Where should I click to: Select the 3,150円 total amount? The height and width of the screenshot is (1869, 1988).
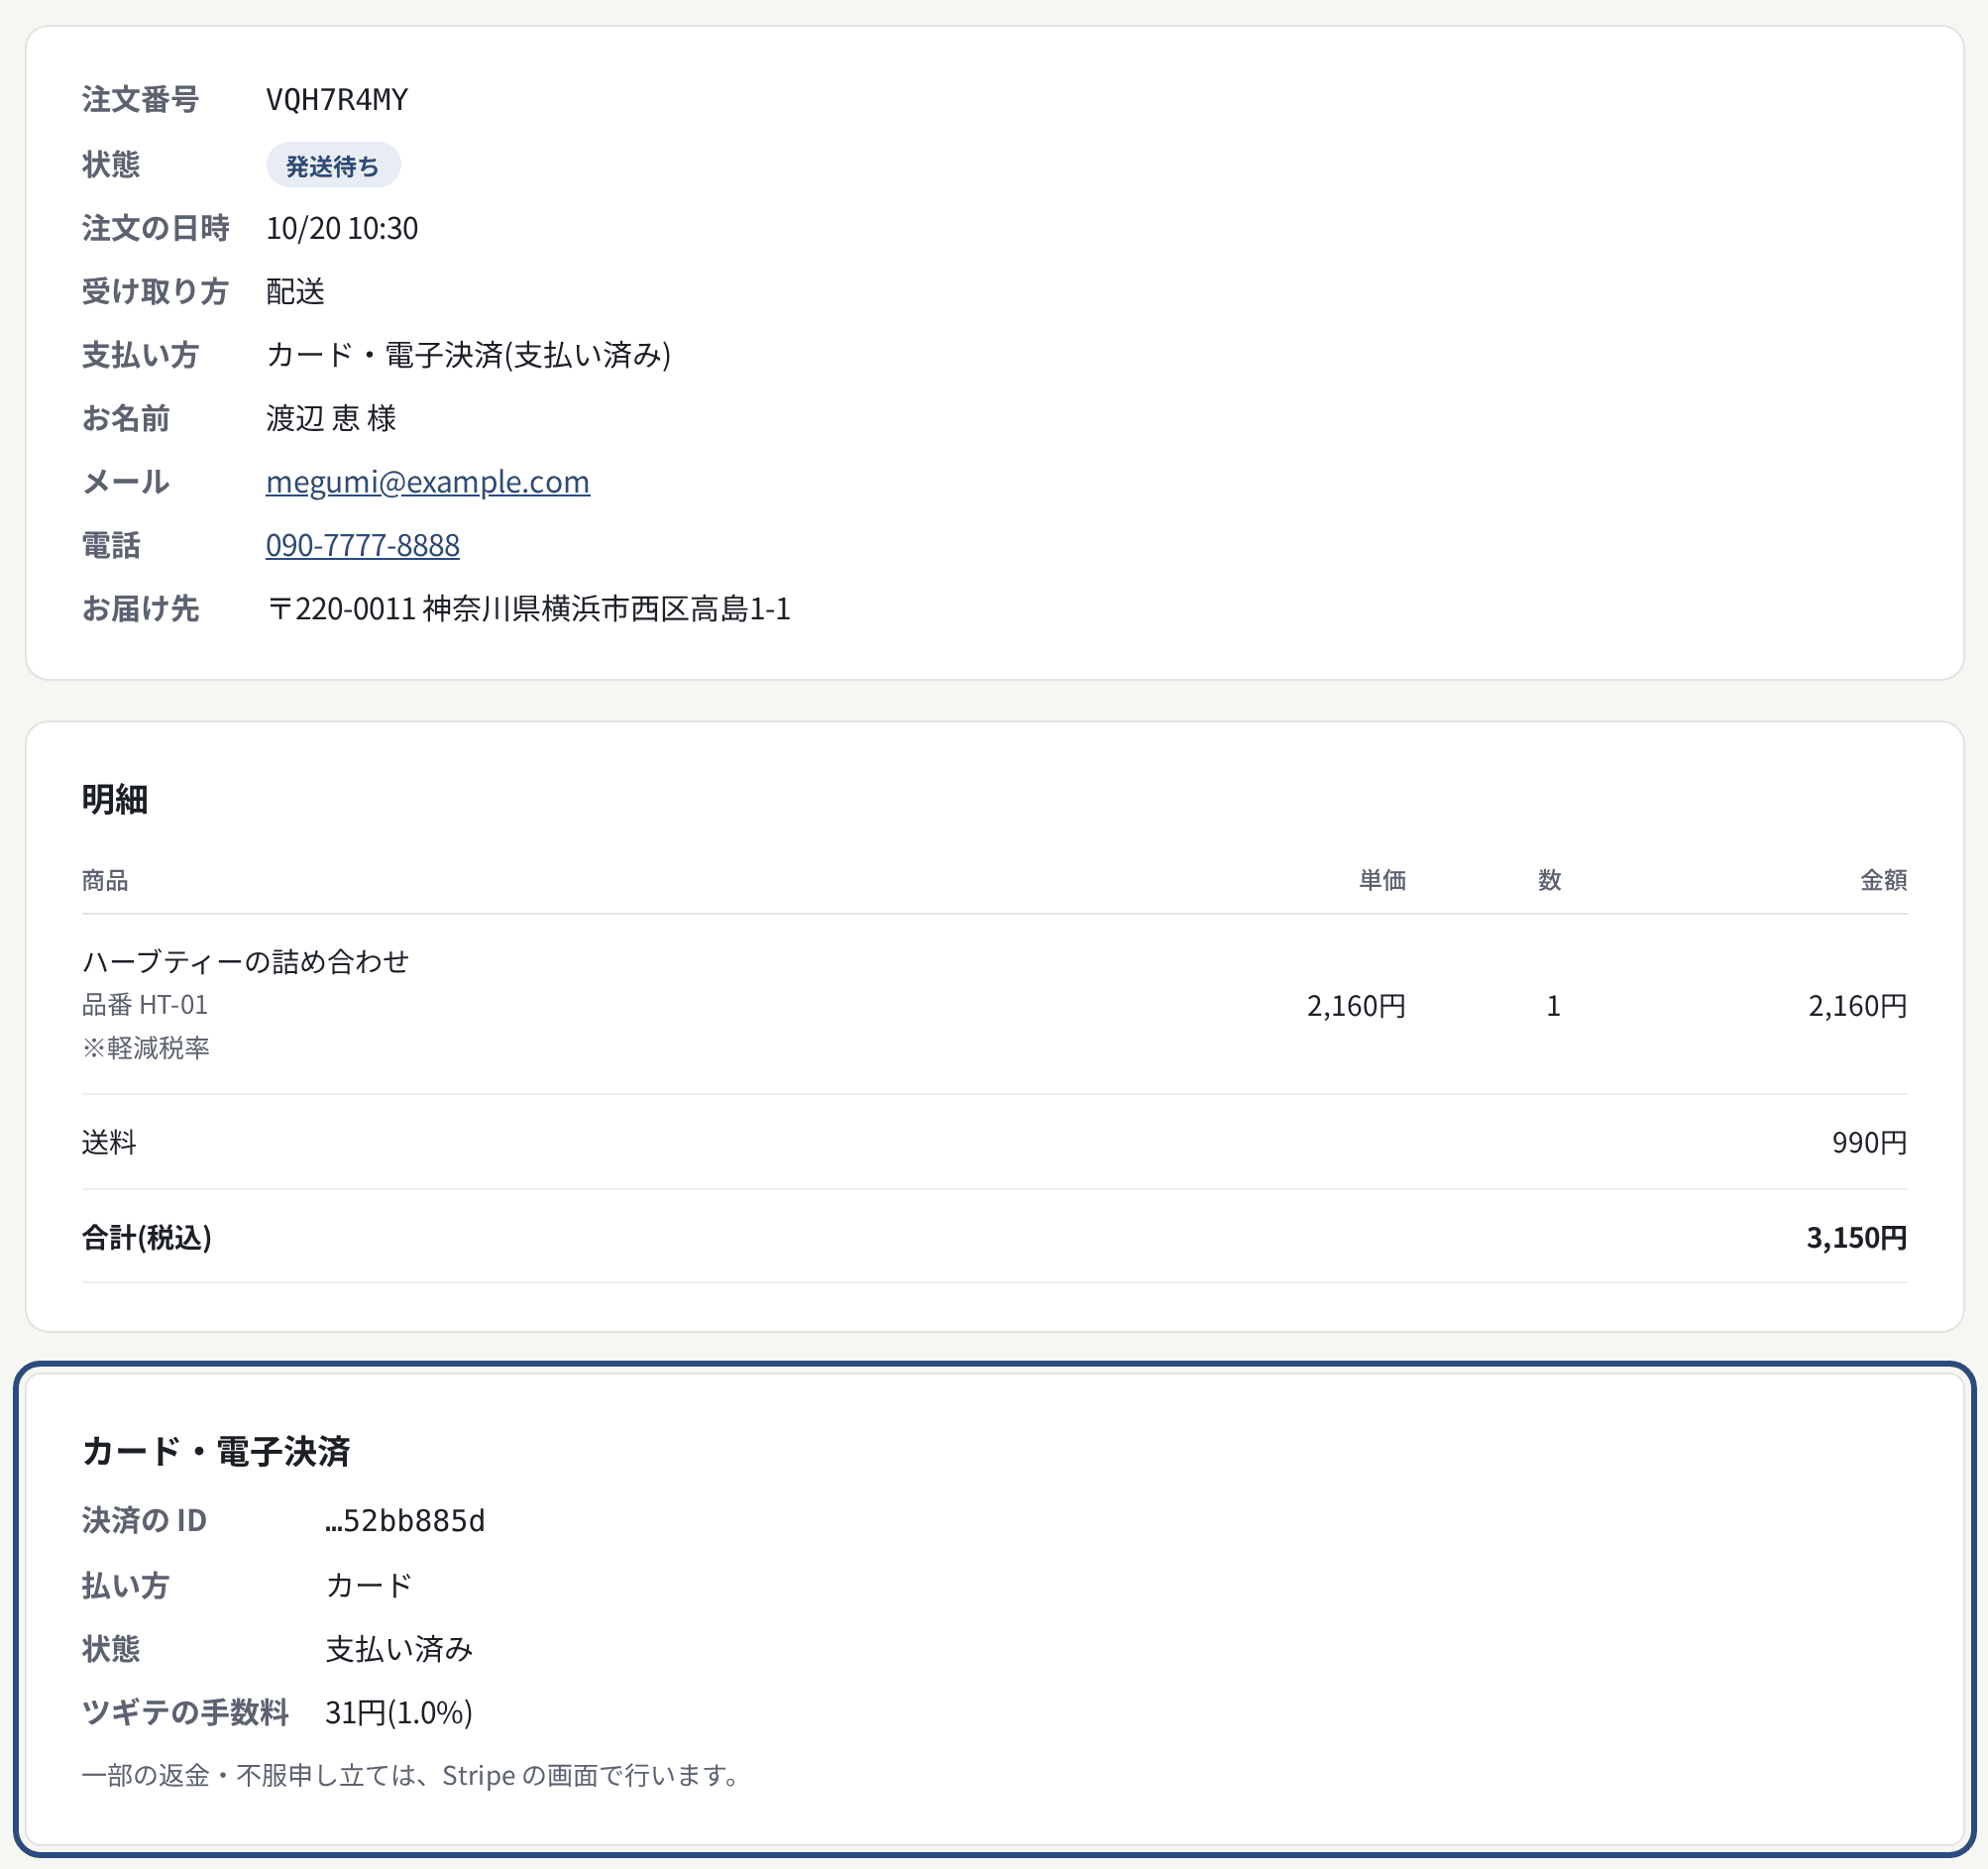click(1856, 1238)
